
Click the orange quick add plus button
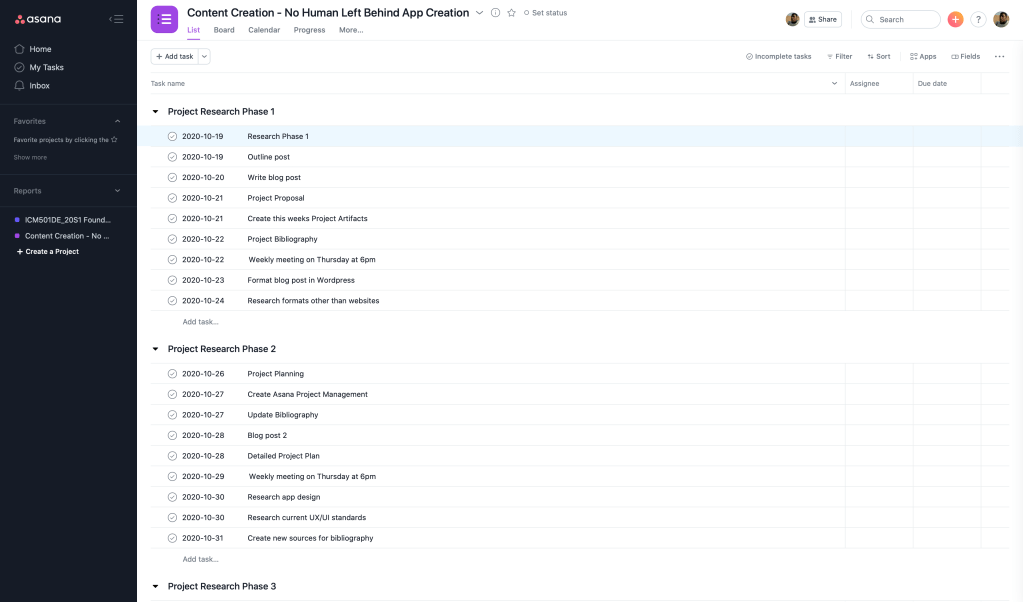click(x=955, y=19)
